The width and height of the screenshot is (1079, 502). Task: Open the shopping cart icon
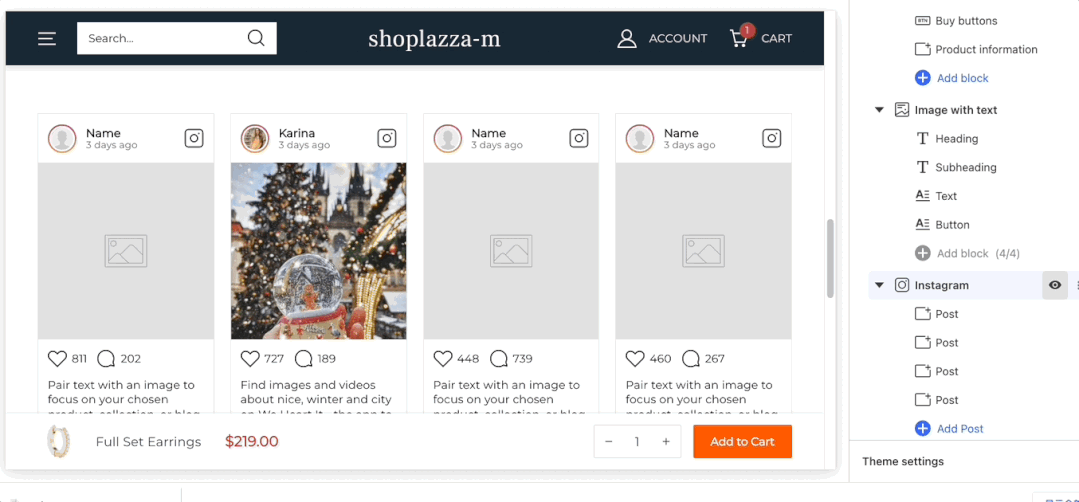pos(739,39)
